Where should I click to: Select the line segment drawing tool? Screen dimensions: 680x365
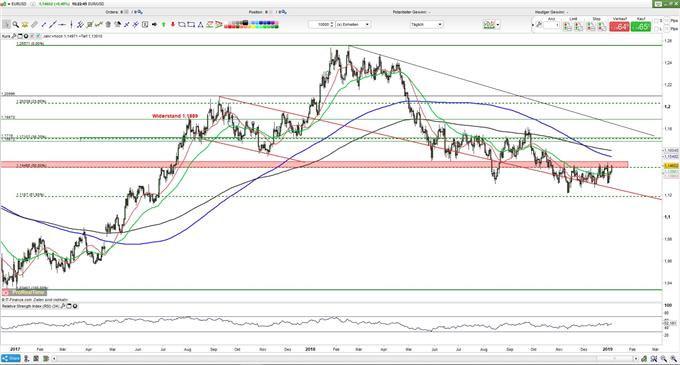coord(43,25)
